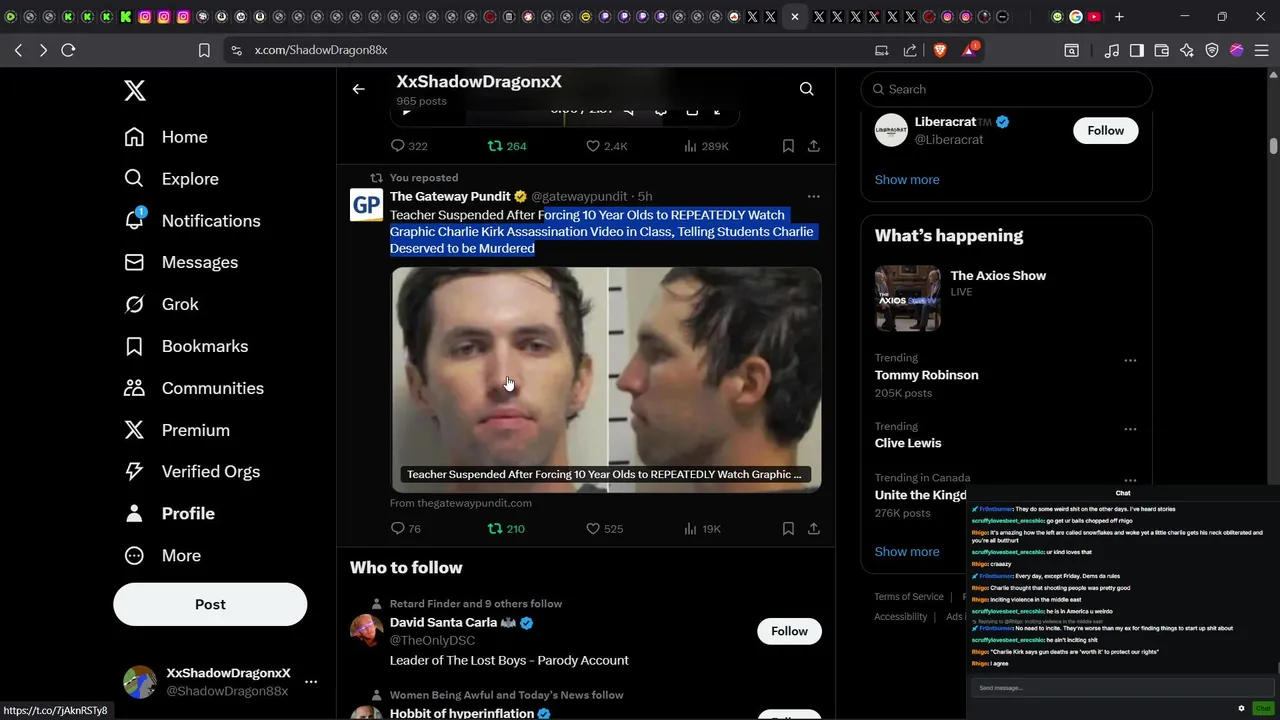
Task: Click the X logo in the sidebar
Action: 135,90
